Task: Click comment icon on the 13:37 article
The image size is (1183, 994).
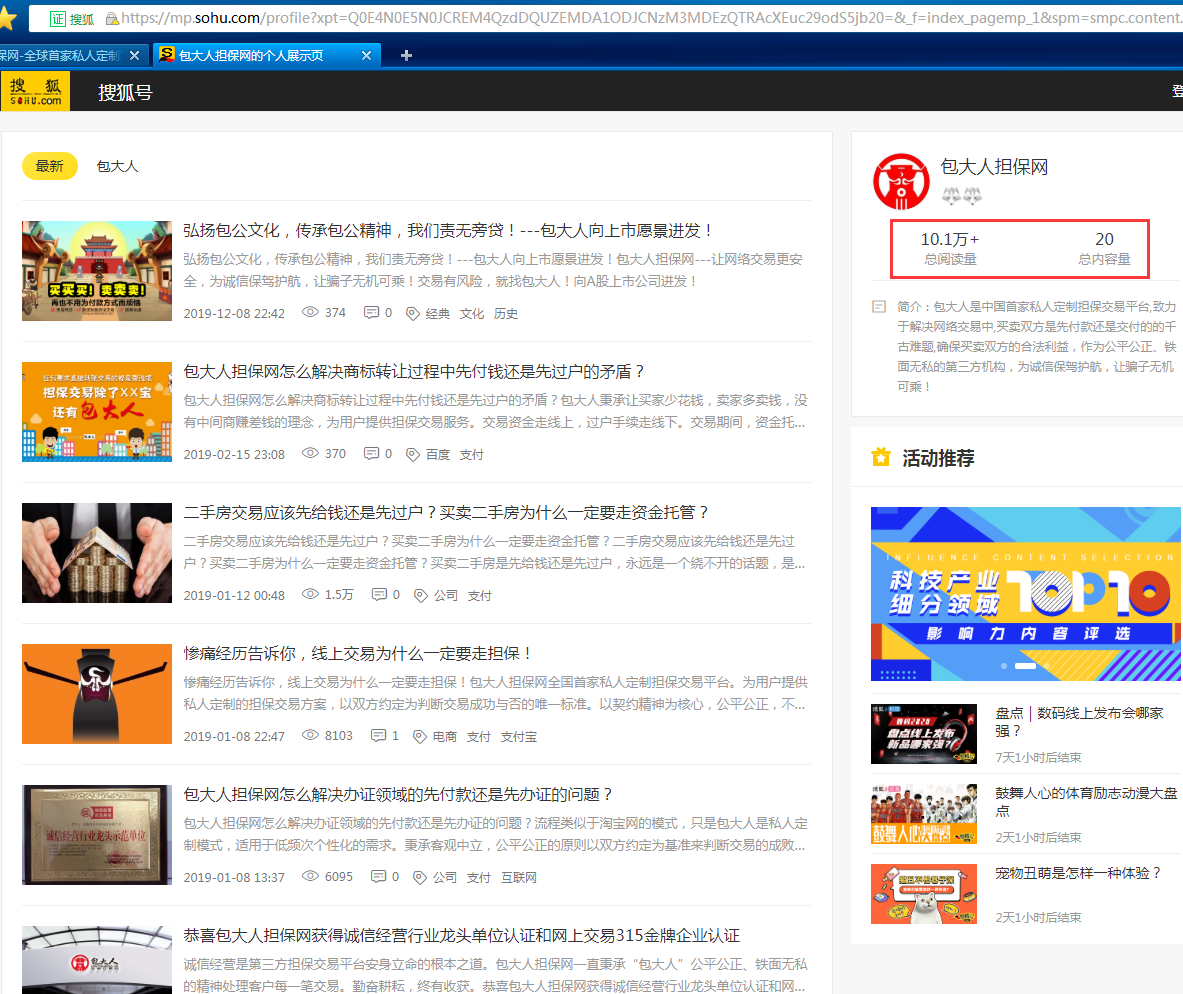Action: pyautogui.click(x=379, y=877)
